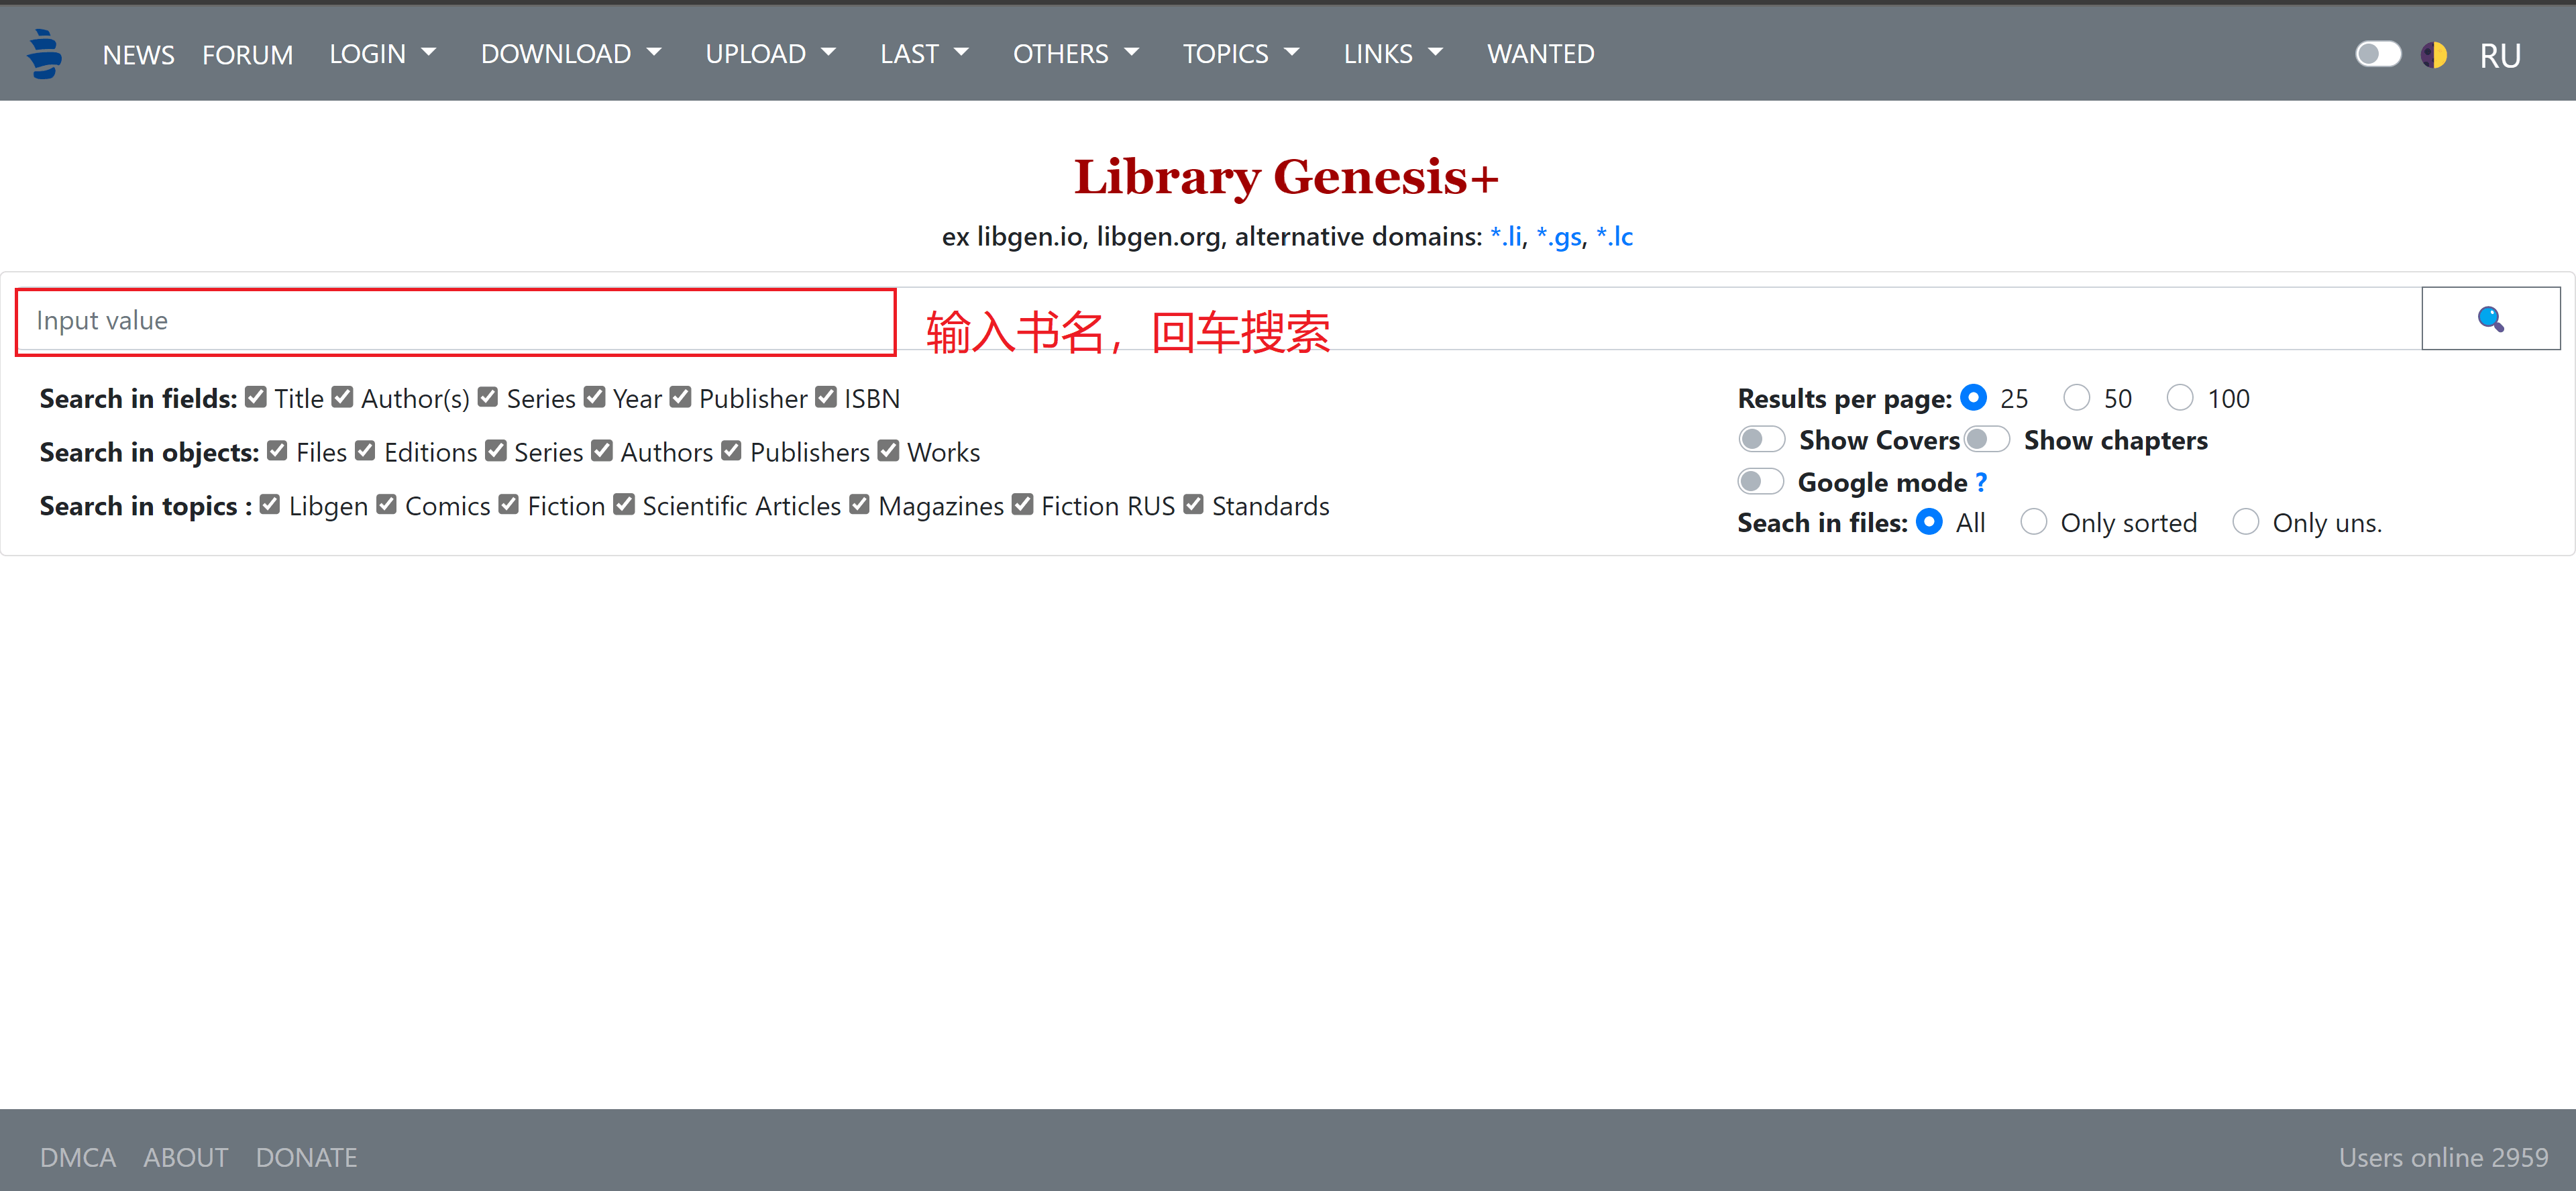Select 100 results per page
This screenshot has width=2576, height=1191.
click(2179, 398)
